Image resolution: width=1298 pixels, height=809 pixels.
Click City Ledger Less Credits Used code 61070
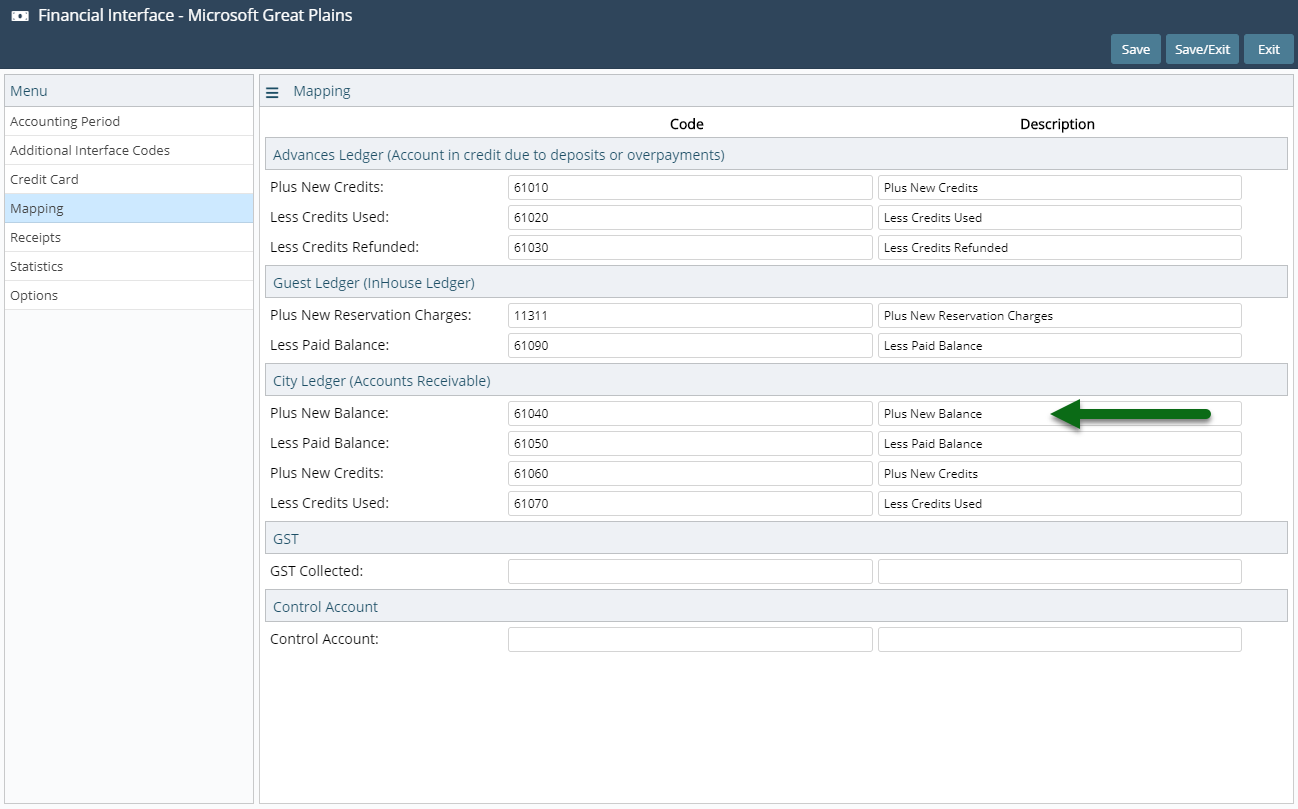click(690, 503)
